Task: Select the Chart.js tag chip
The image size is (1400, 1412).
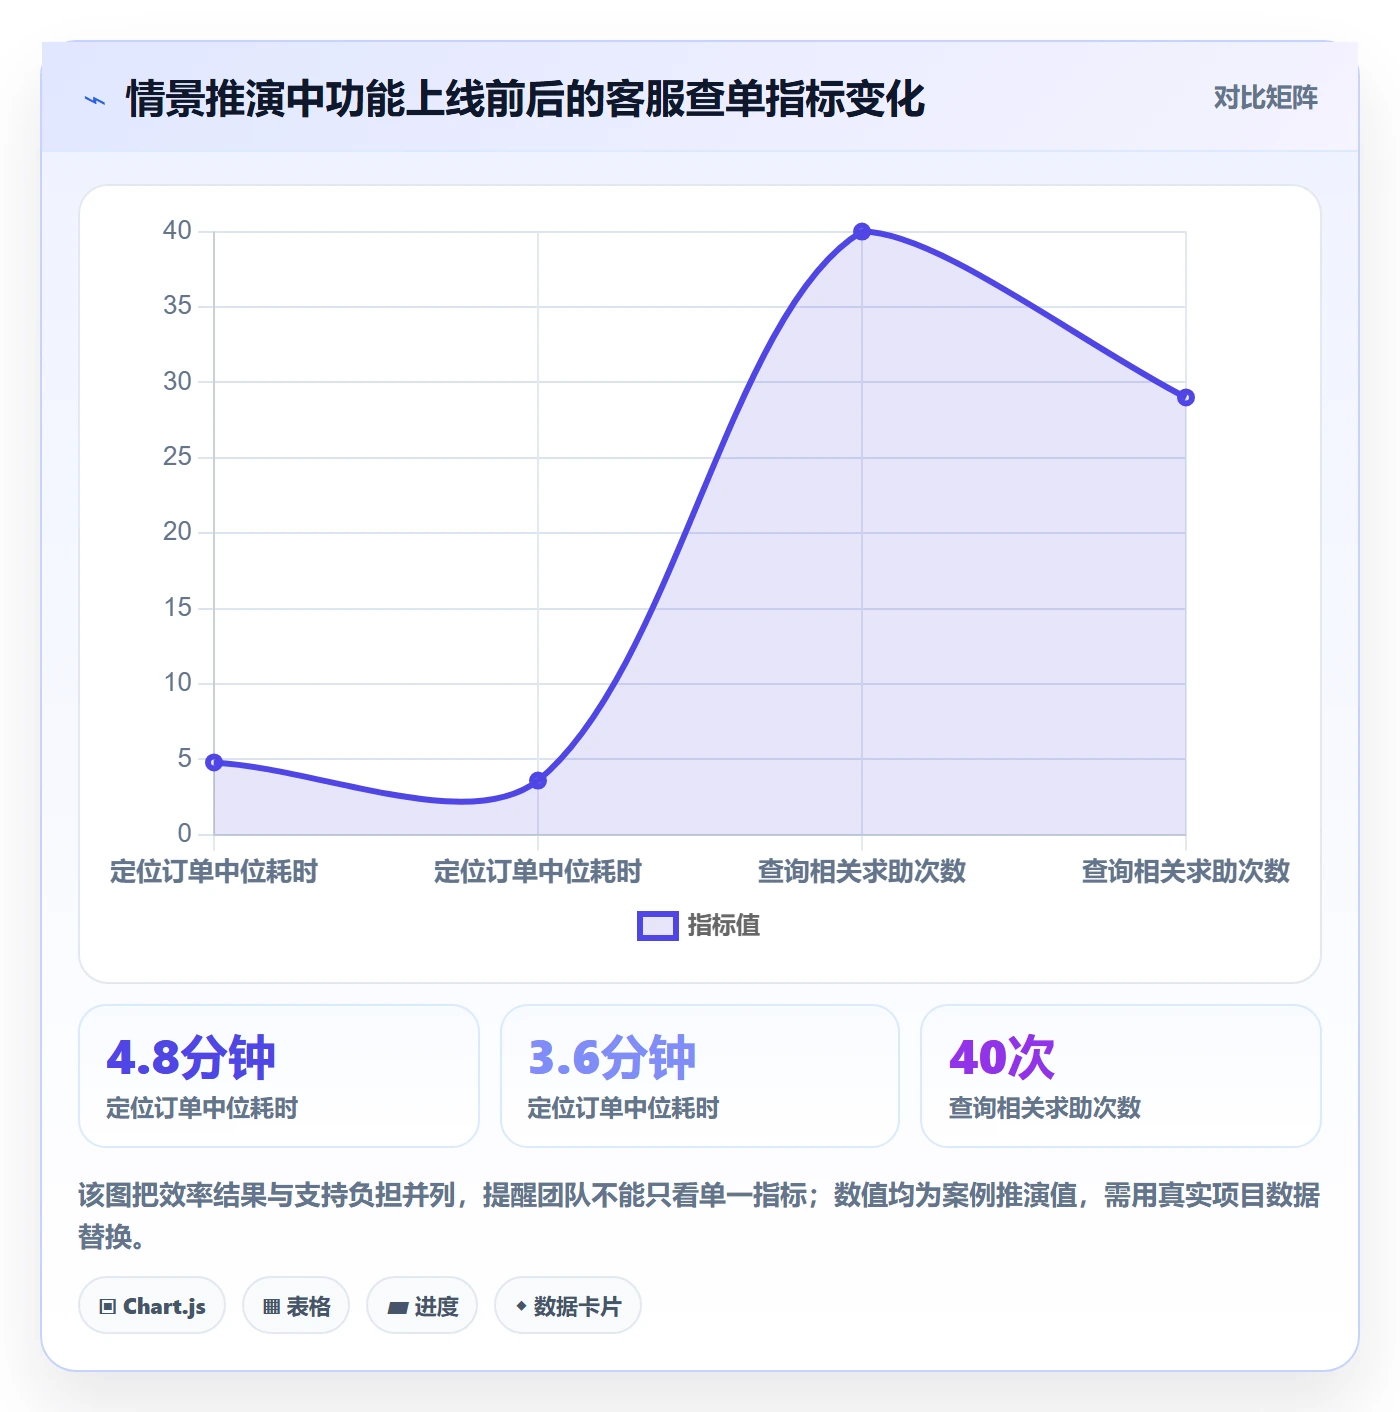Action: tap(152, 1306)
